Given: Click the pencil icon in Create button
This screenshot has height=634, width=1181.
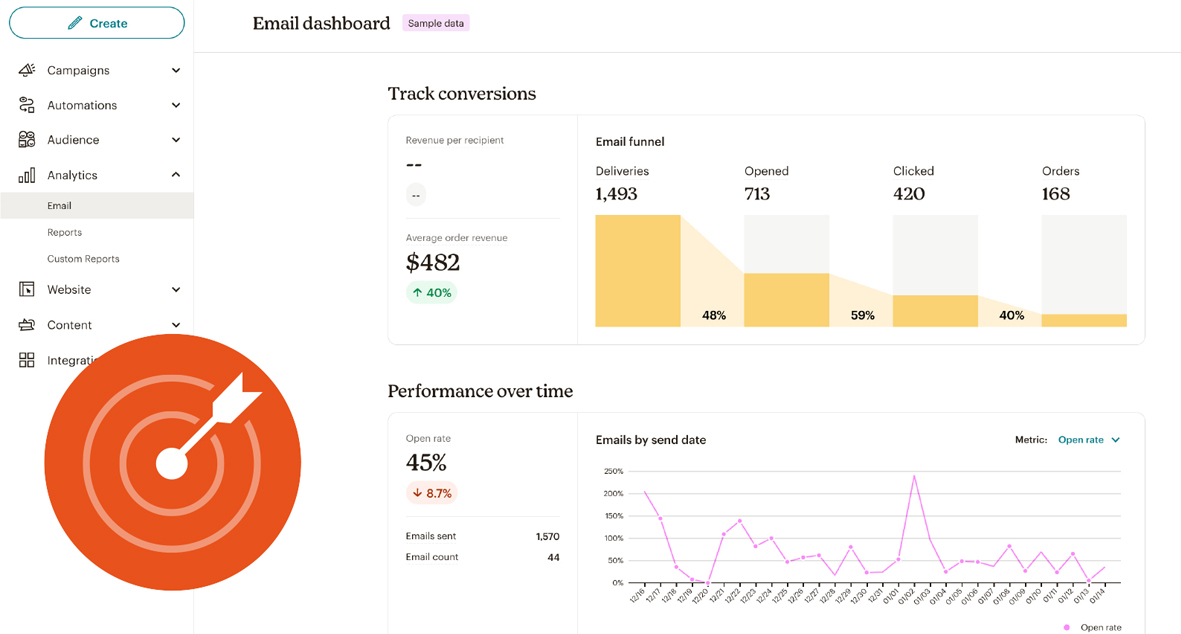Looking at the screenshot, I should tap(75, 23).
